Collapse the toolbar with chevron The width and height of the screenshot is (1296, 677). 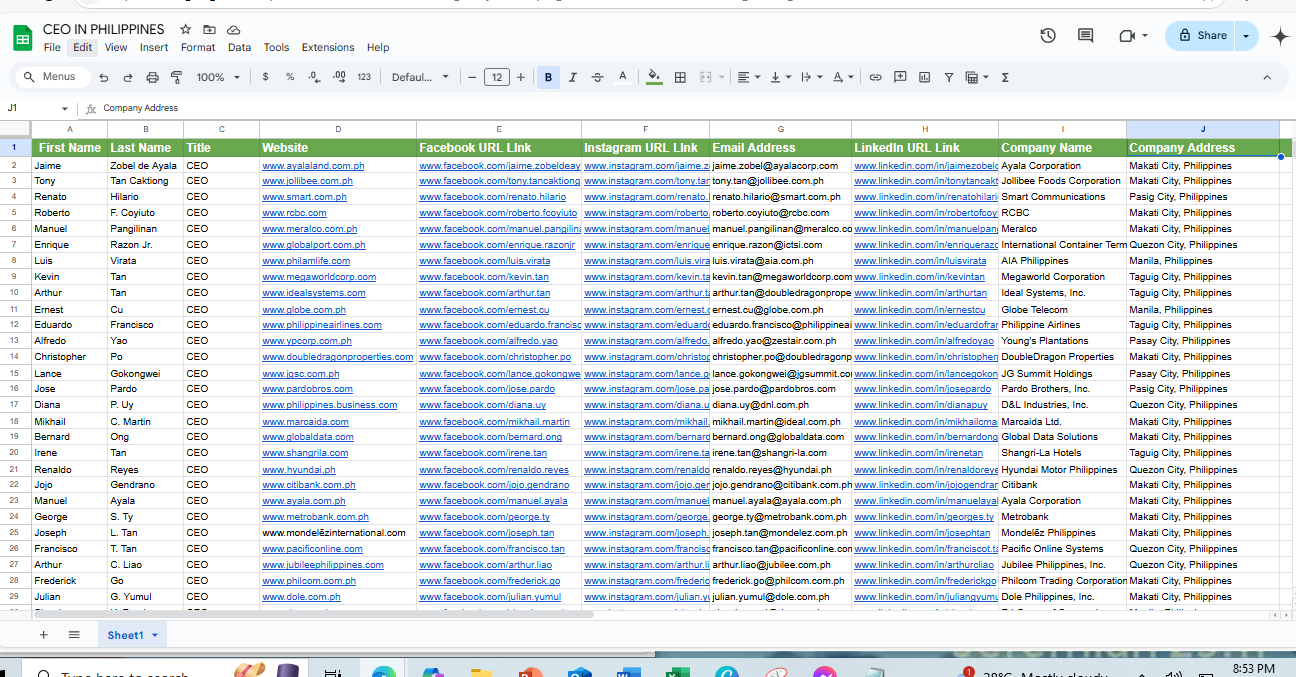(x=1267, y=77)
